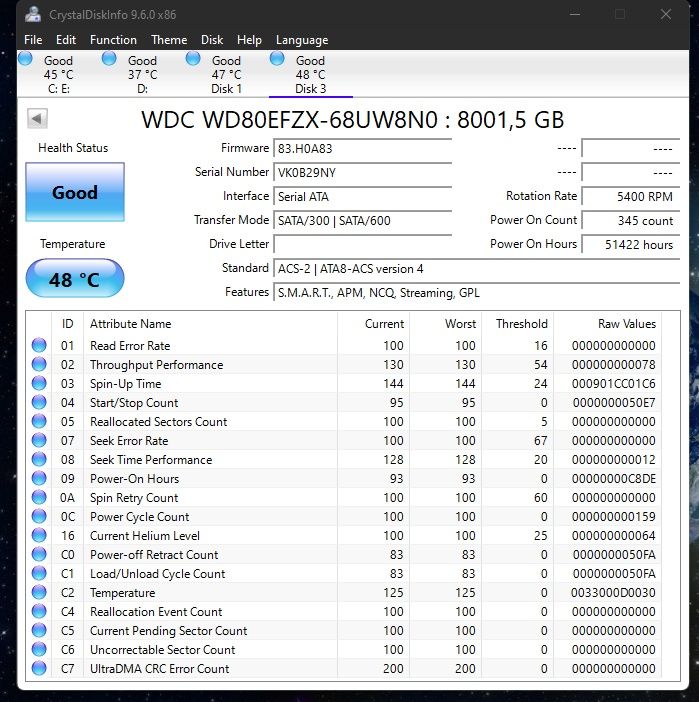Click the empty Drive Letter field
This screenshot has height=702, width=699.
(362, 244)
